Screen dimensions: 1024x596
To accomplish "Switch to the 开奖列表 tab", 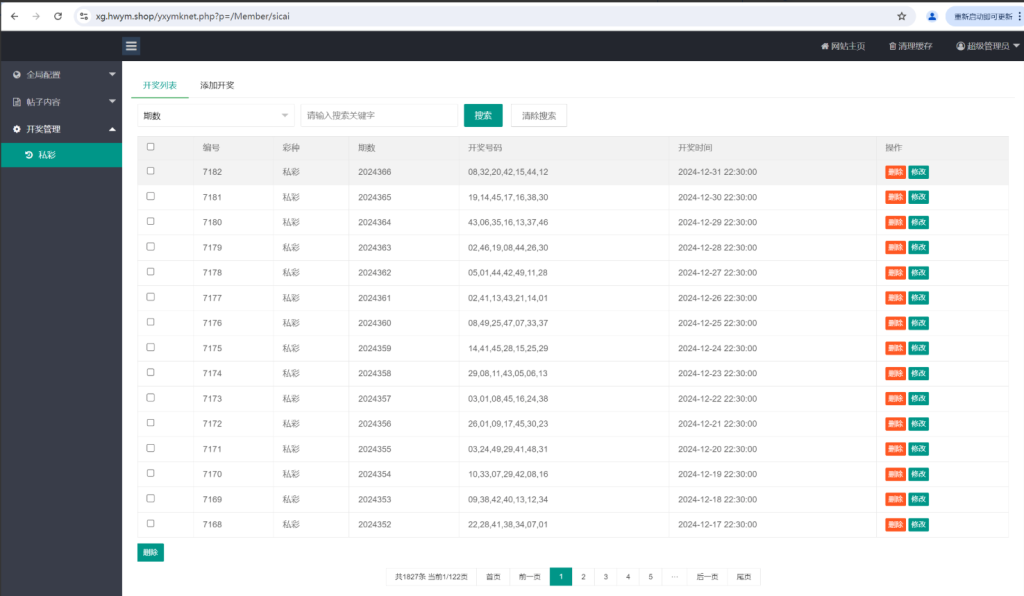I will (x=160, y=86).
